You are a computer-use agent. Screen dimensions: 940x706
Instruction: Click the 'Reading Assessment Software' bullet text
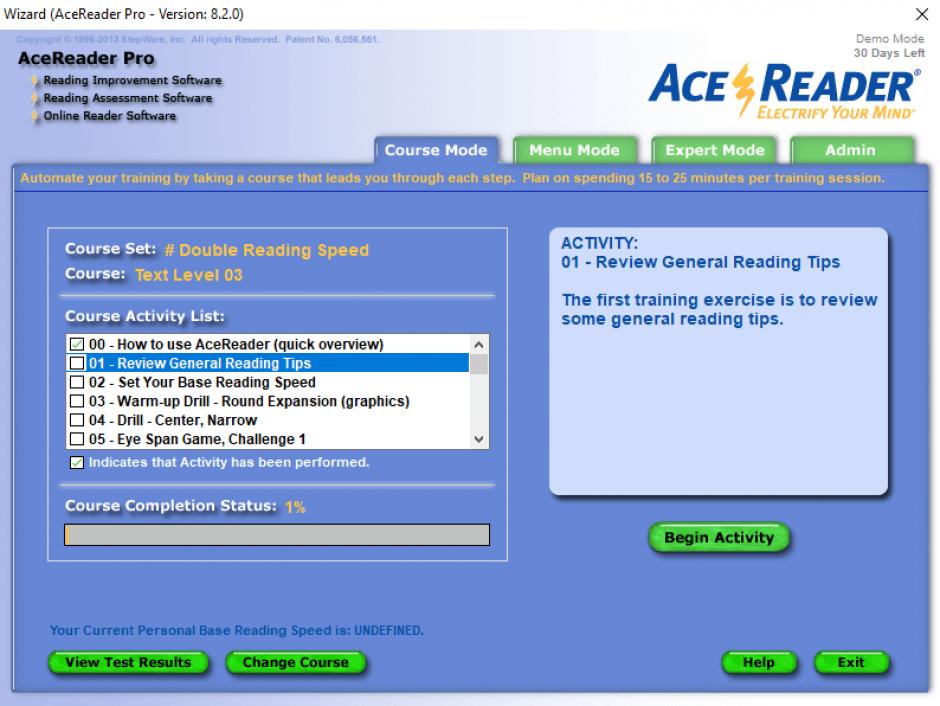[128, 98]
